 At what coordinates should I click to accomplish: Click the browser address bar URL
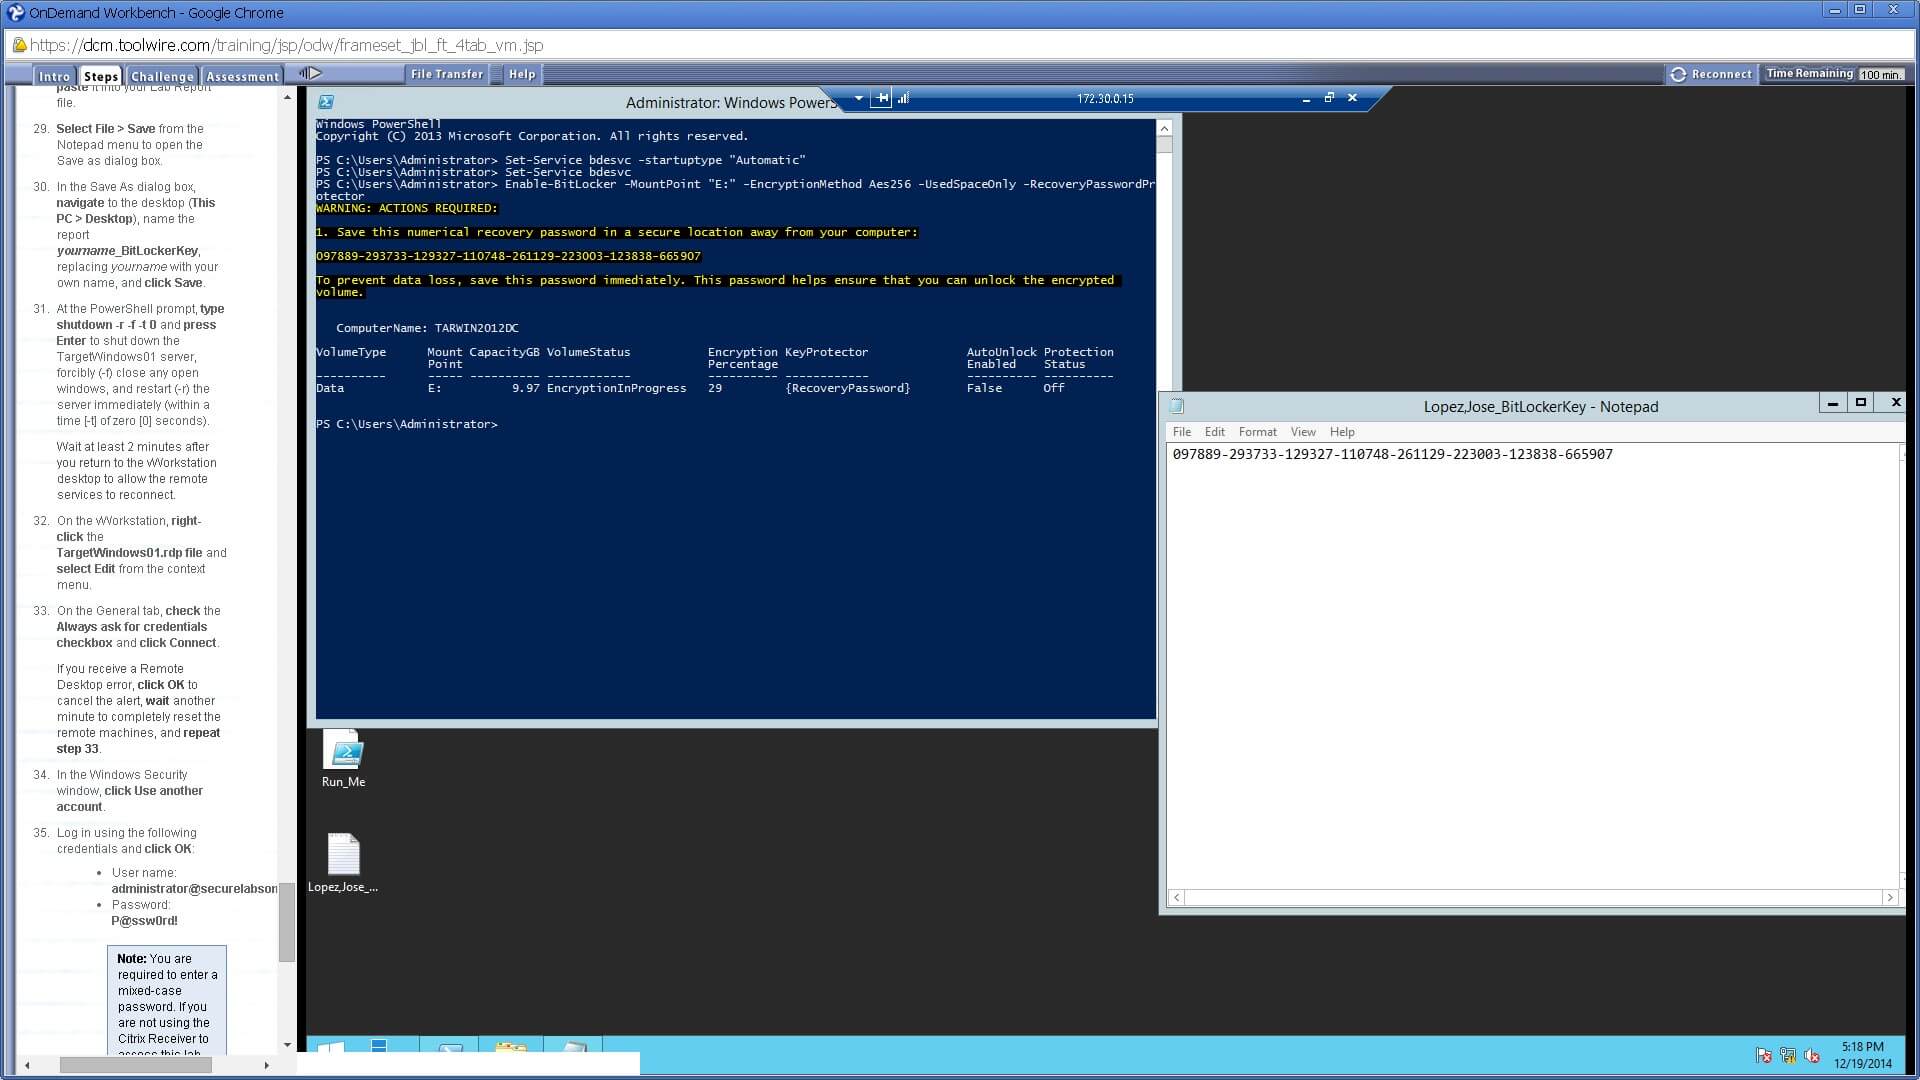(x=287, y=45)
